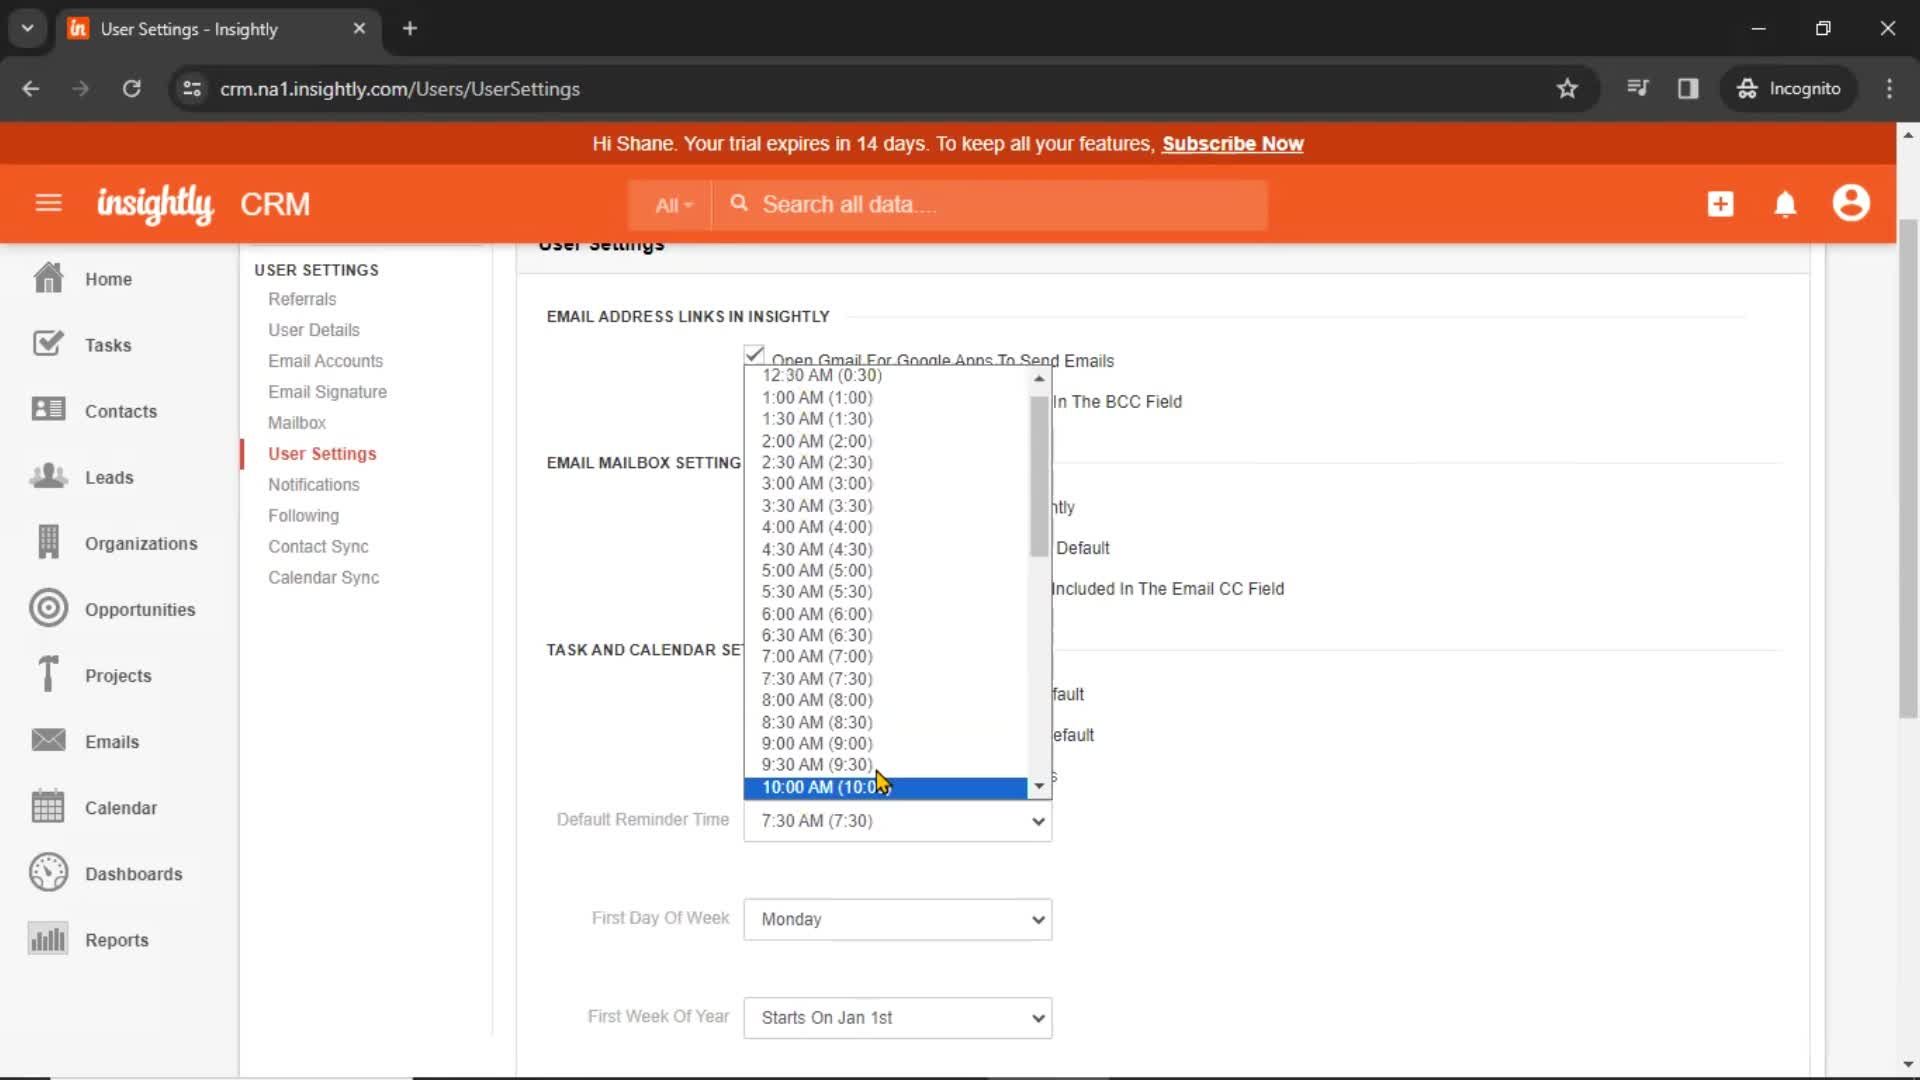Open the media control icon in toolbar

[1637, 88]
